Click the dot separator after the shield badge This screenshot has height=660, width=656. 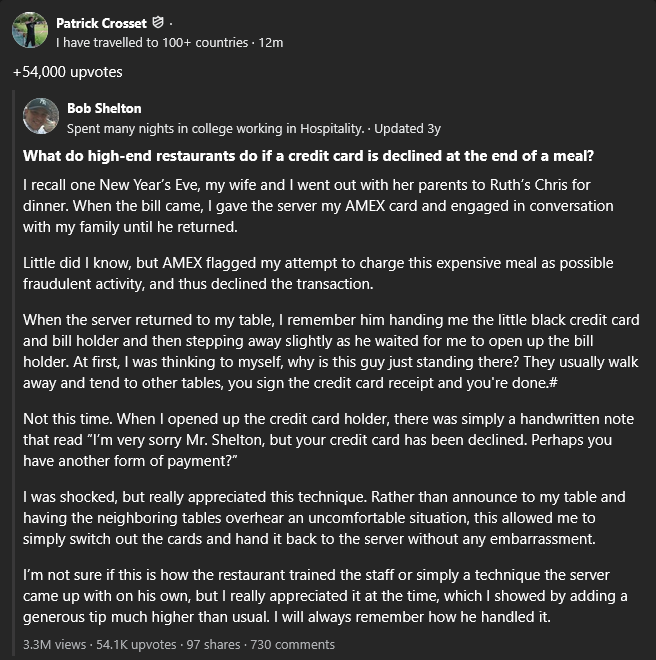[171, 24]
